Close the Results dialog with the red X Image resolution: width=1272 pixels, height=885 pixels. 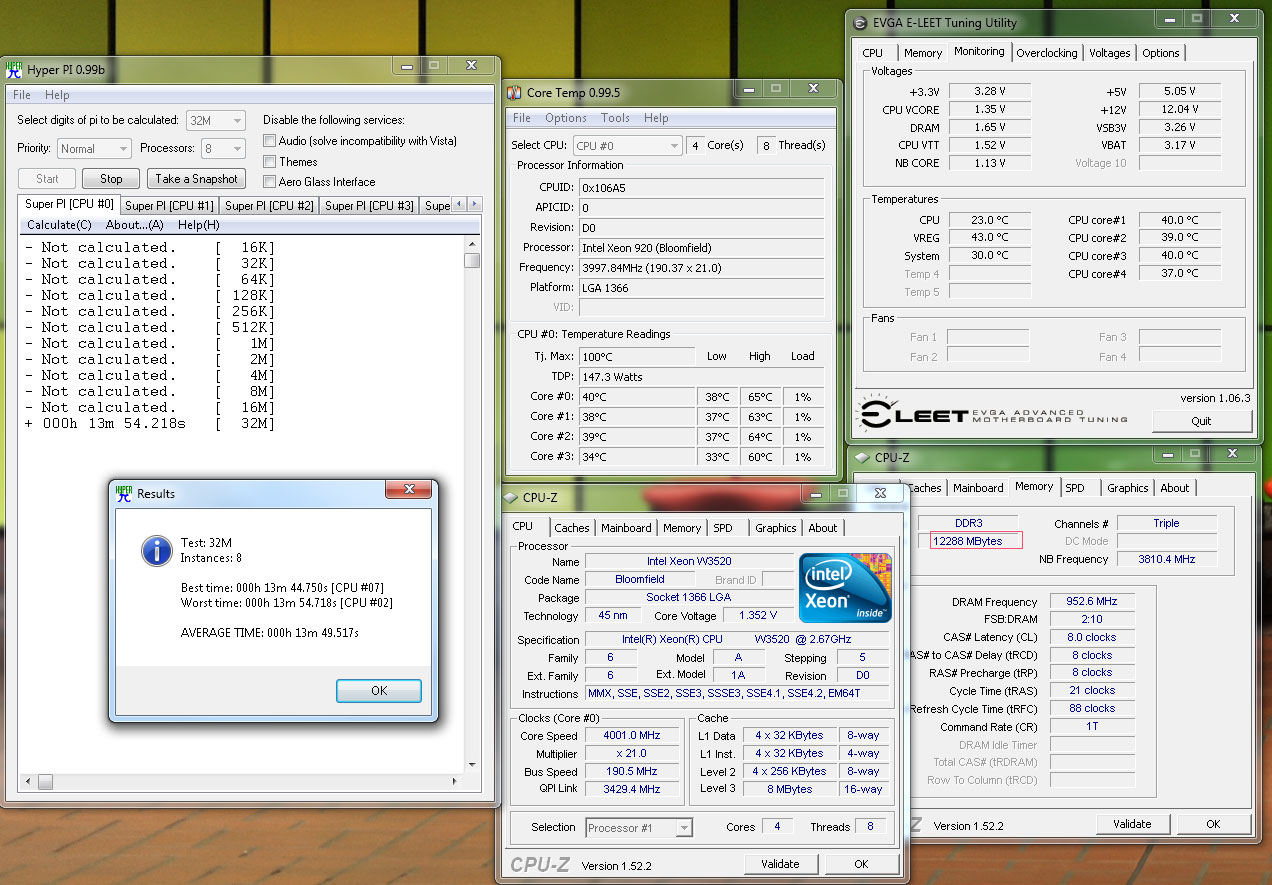pos(409,490)
